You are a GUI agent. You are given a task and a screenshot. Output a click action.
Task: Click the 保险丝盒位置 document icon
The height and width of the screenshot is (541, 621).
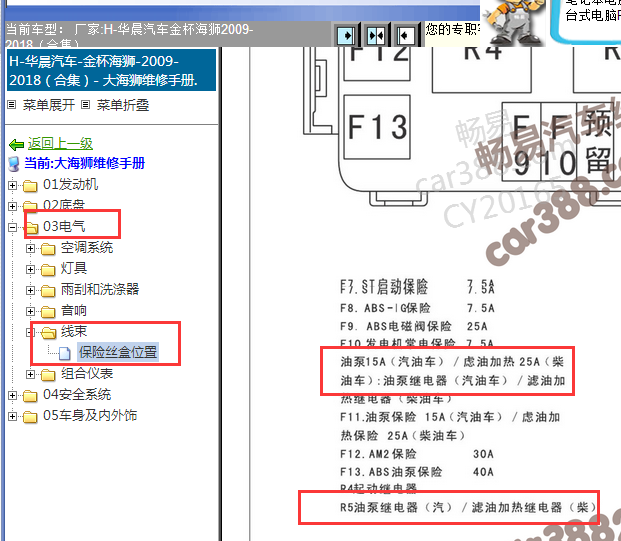coord(65,353)
